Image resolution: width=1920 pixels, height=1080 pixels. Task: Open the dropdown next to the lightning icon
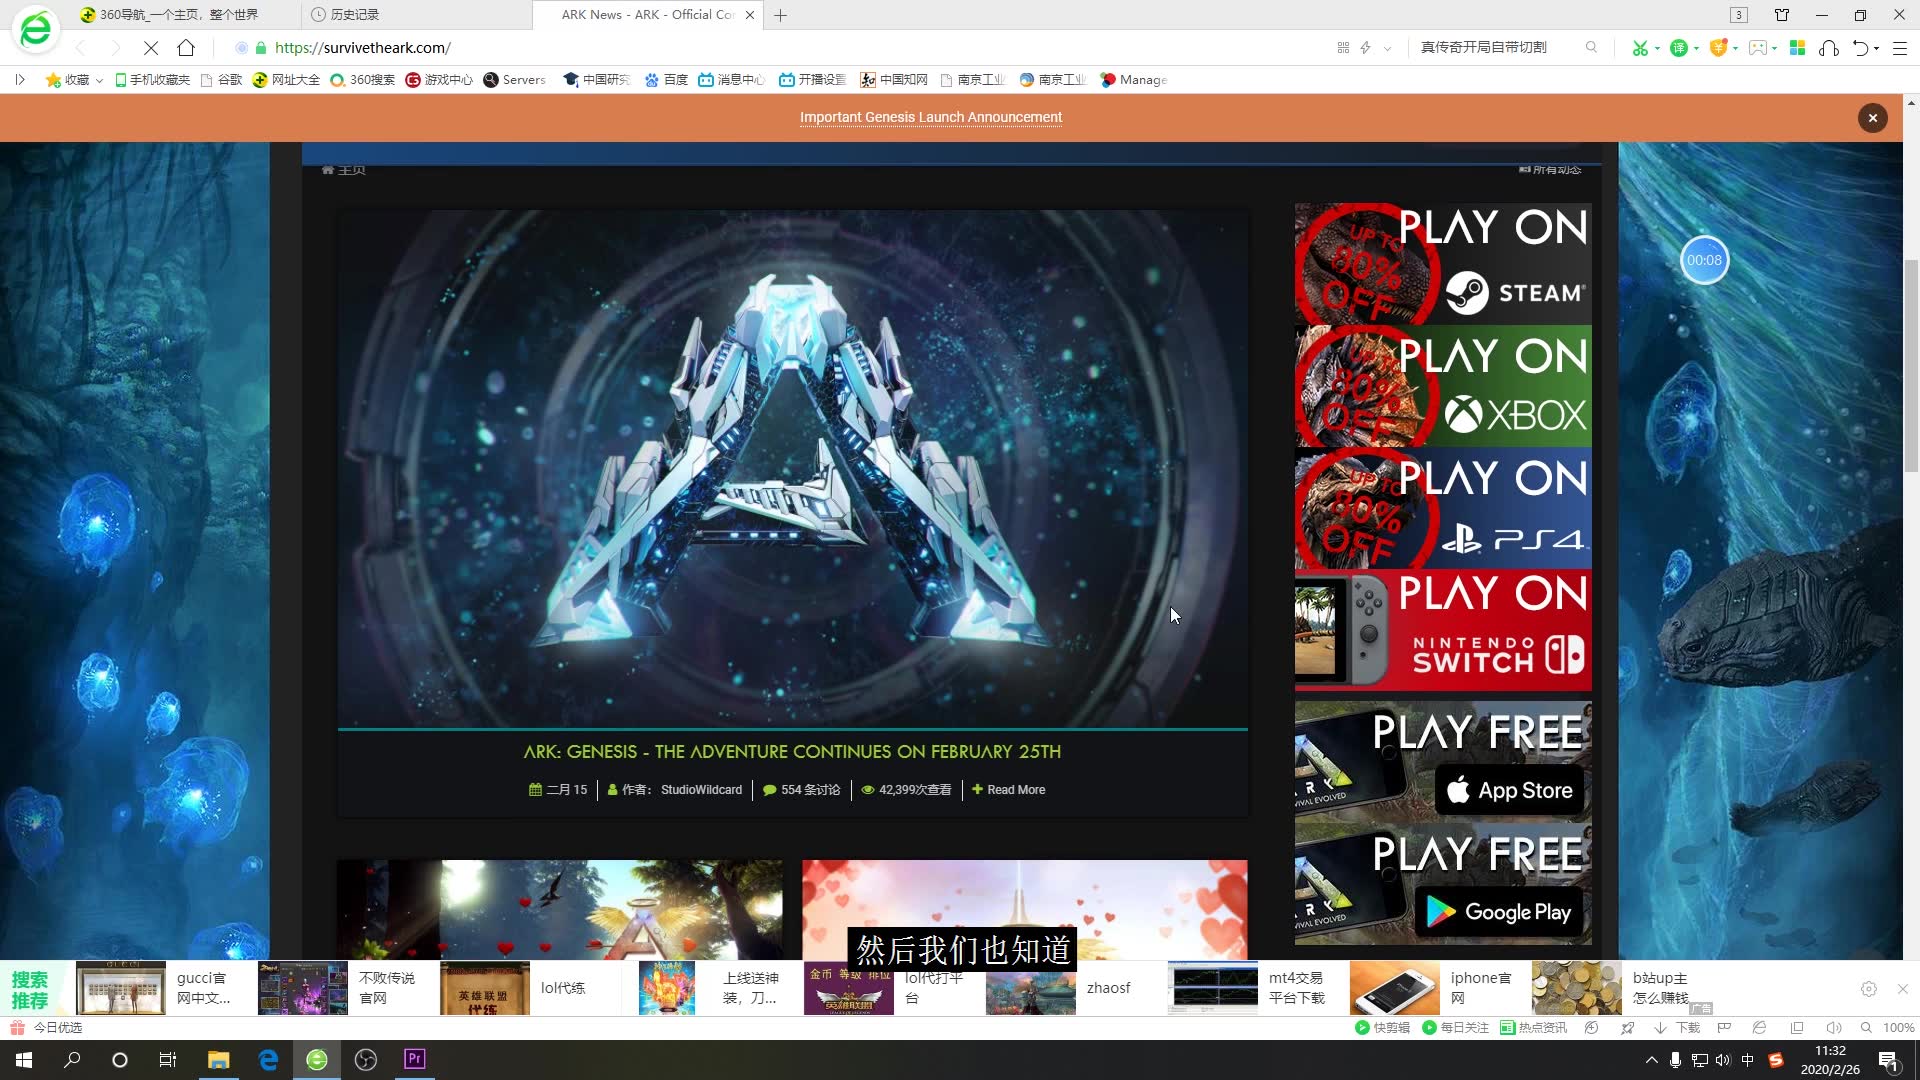(x=1387, y=48)
